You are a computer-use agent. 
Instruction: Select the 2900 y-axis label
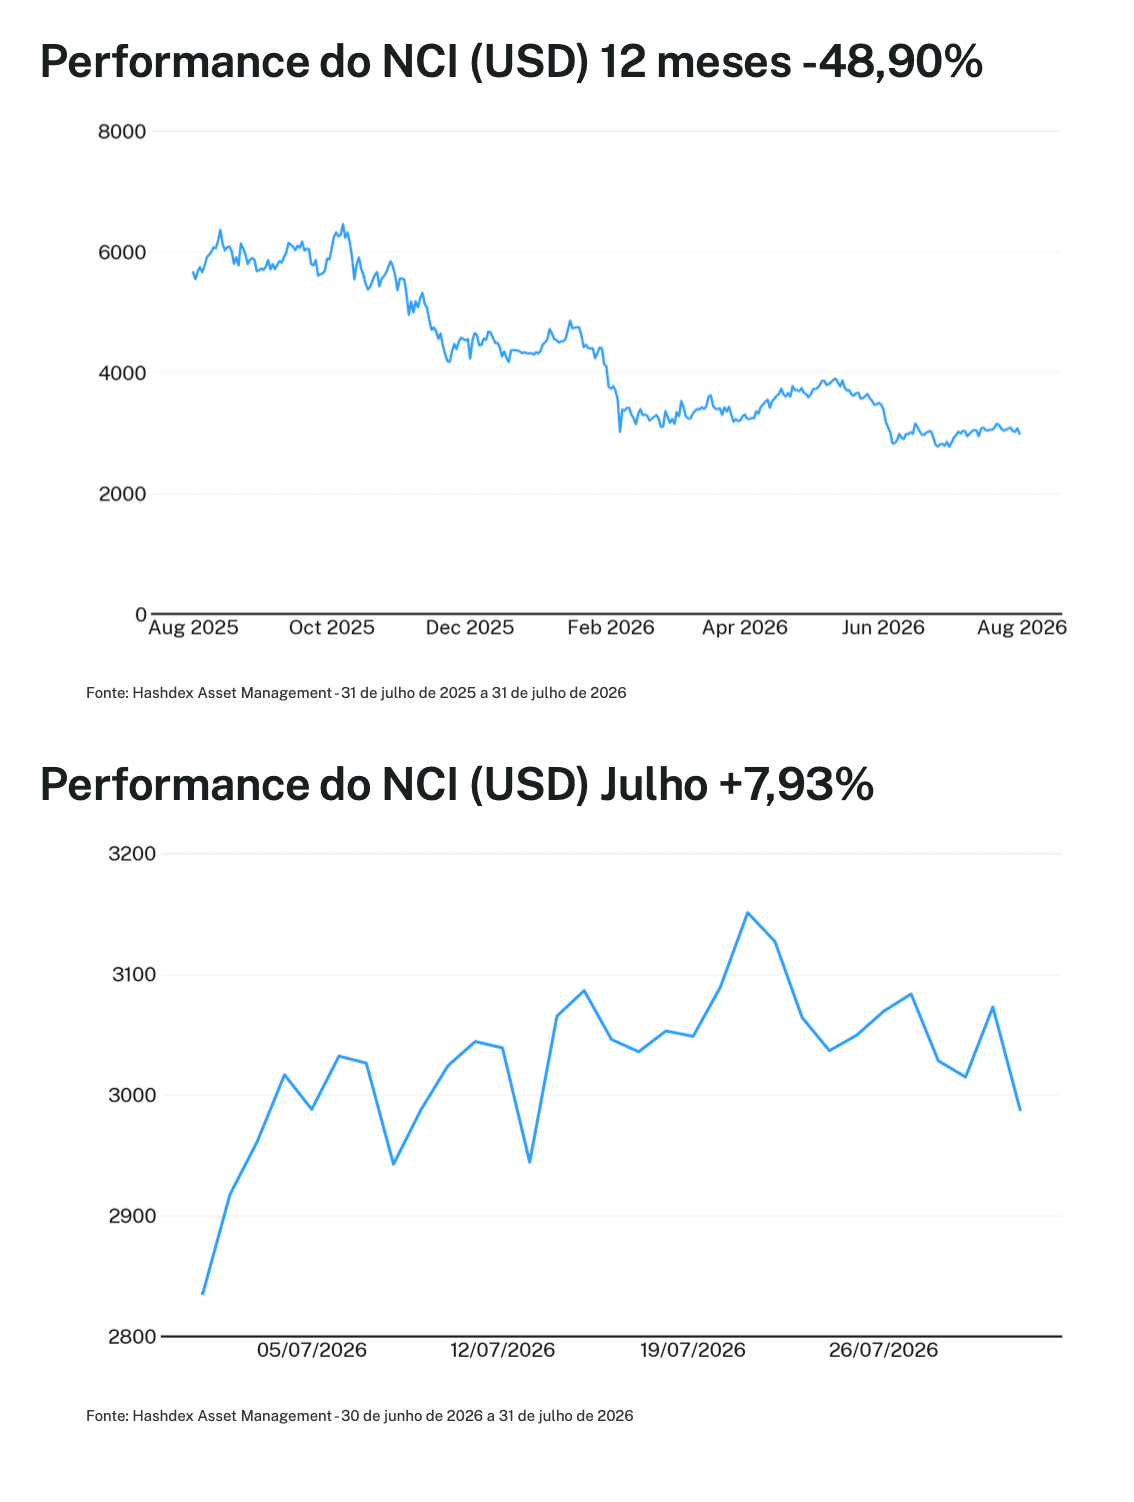click(x=132, y=1216)
